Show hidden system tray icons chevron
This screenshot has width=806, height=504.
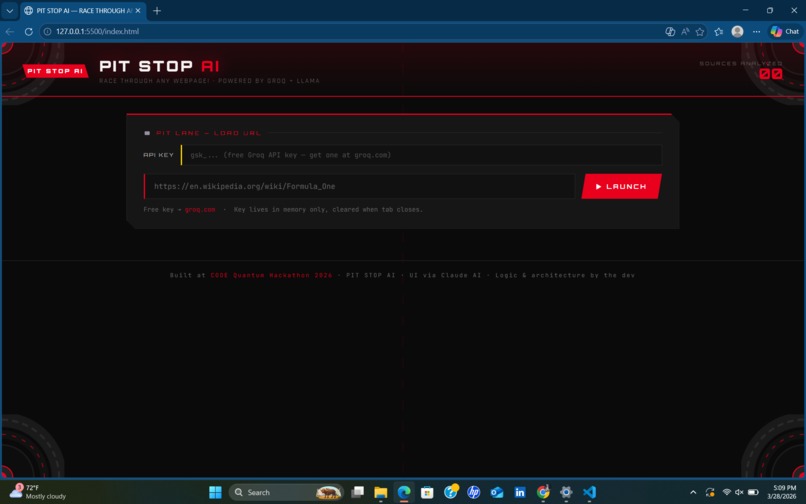[693, 492]
